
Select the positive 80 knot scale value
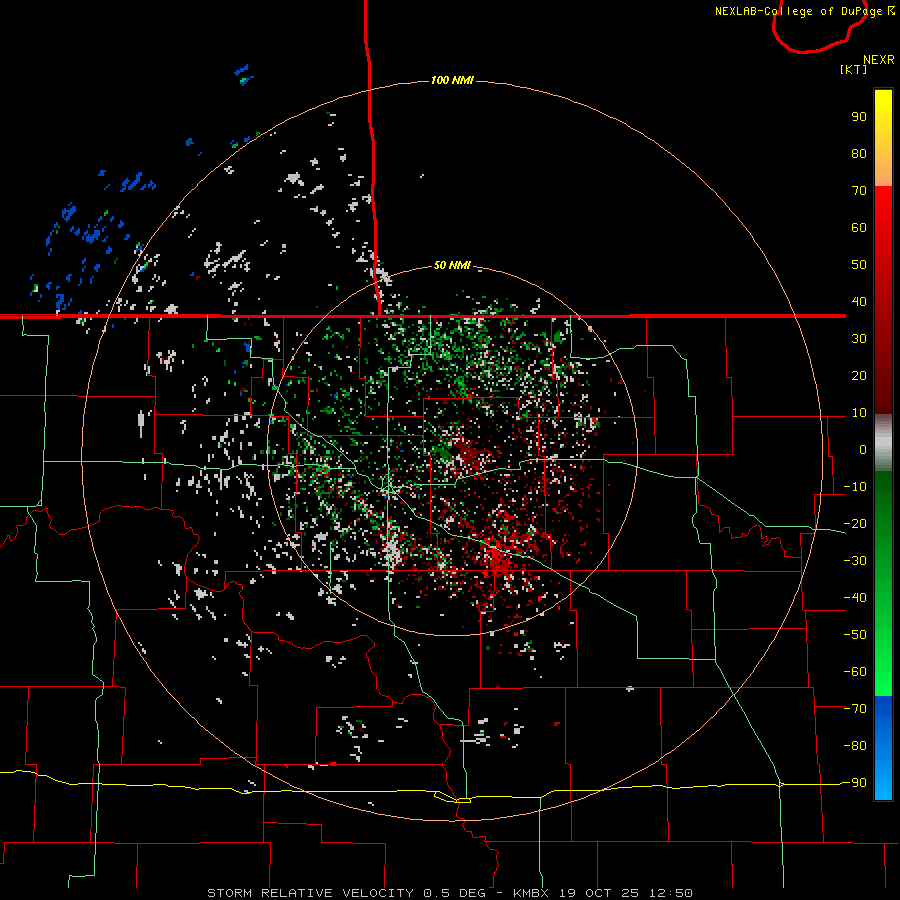tap(859, 153)
